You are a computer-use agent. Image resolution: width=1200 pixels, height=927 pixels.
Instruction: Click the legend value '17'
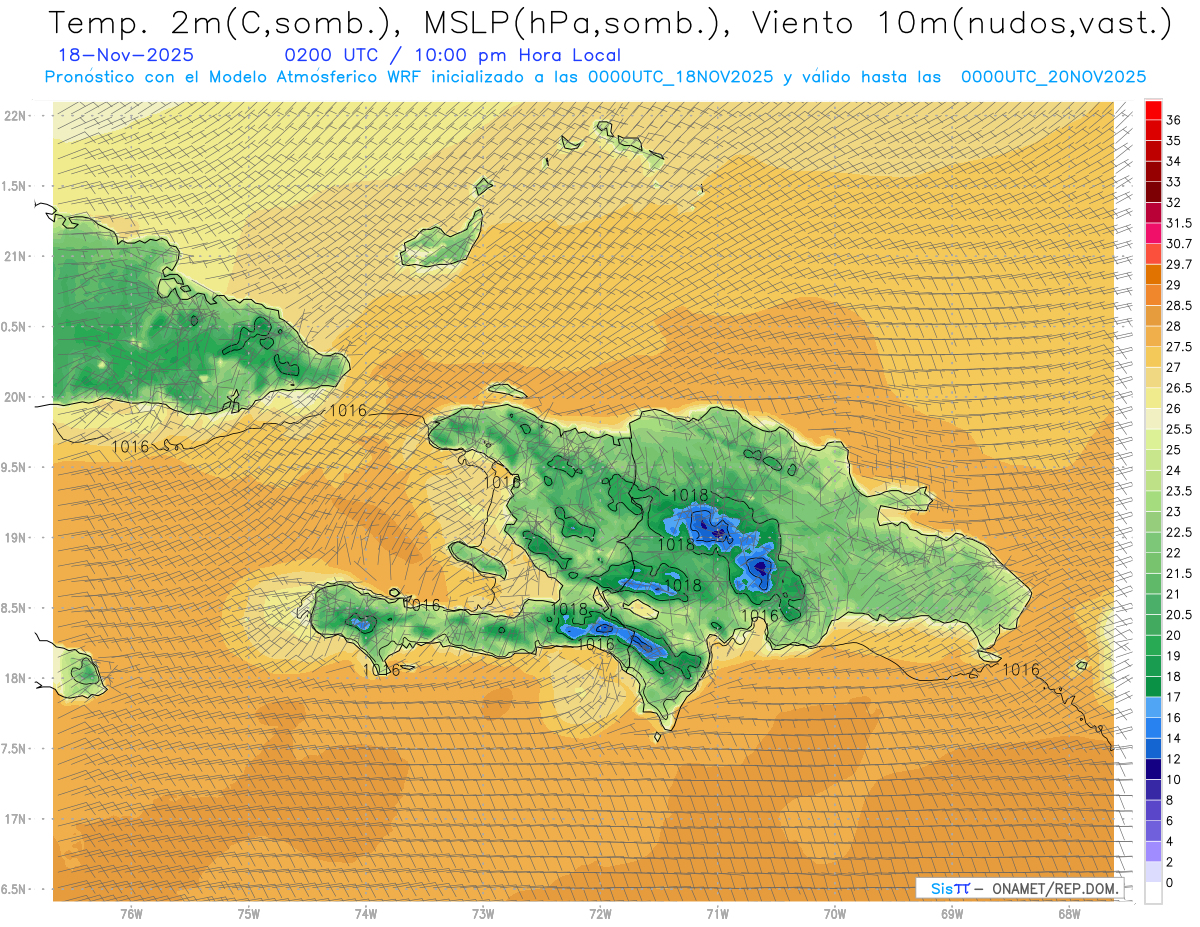pos(1173,697)
